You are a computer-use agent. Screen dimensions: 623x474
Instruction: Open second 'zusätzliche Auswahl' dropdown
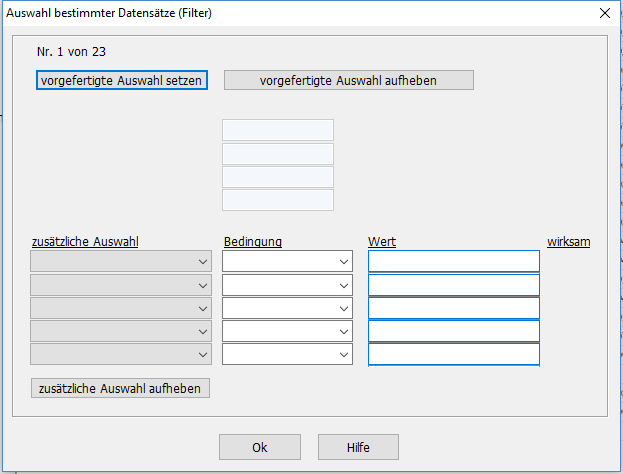(121, 285)
